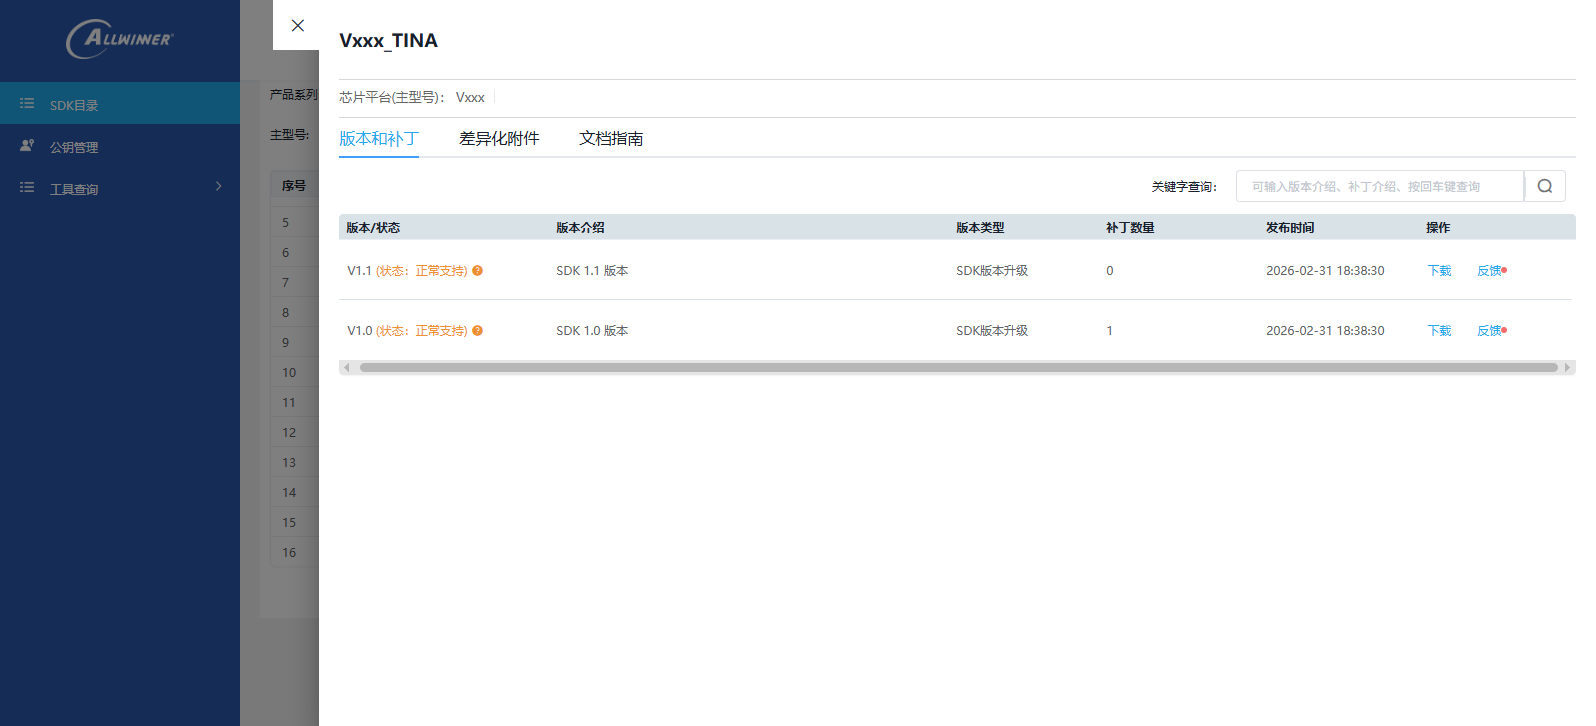Click the Allwinner logo

pyautogui.click(x=120, y=39)
